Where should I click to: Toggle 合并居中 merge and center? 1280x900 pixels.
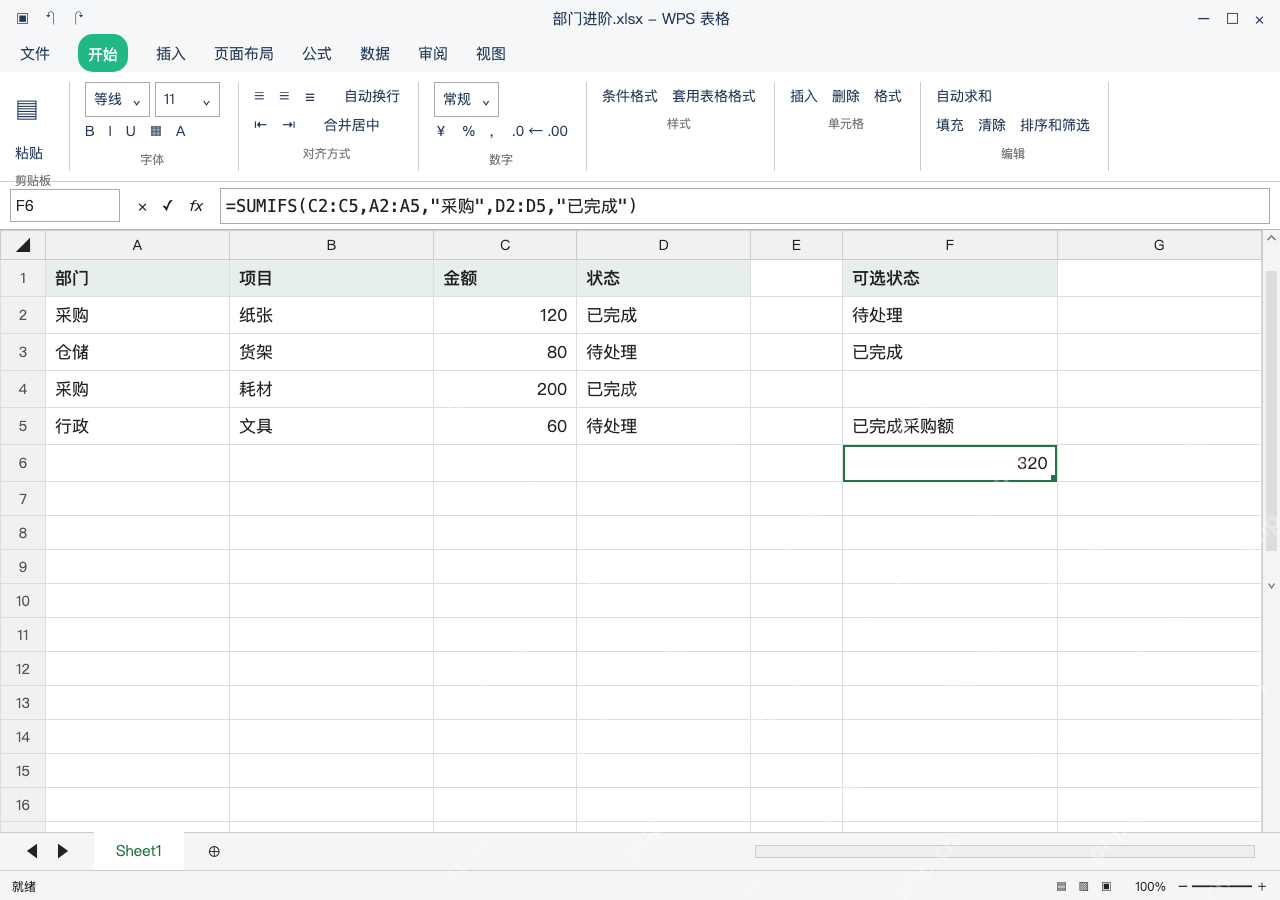pyautogui.click(x=352, y=125)
